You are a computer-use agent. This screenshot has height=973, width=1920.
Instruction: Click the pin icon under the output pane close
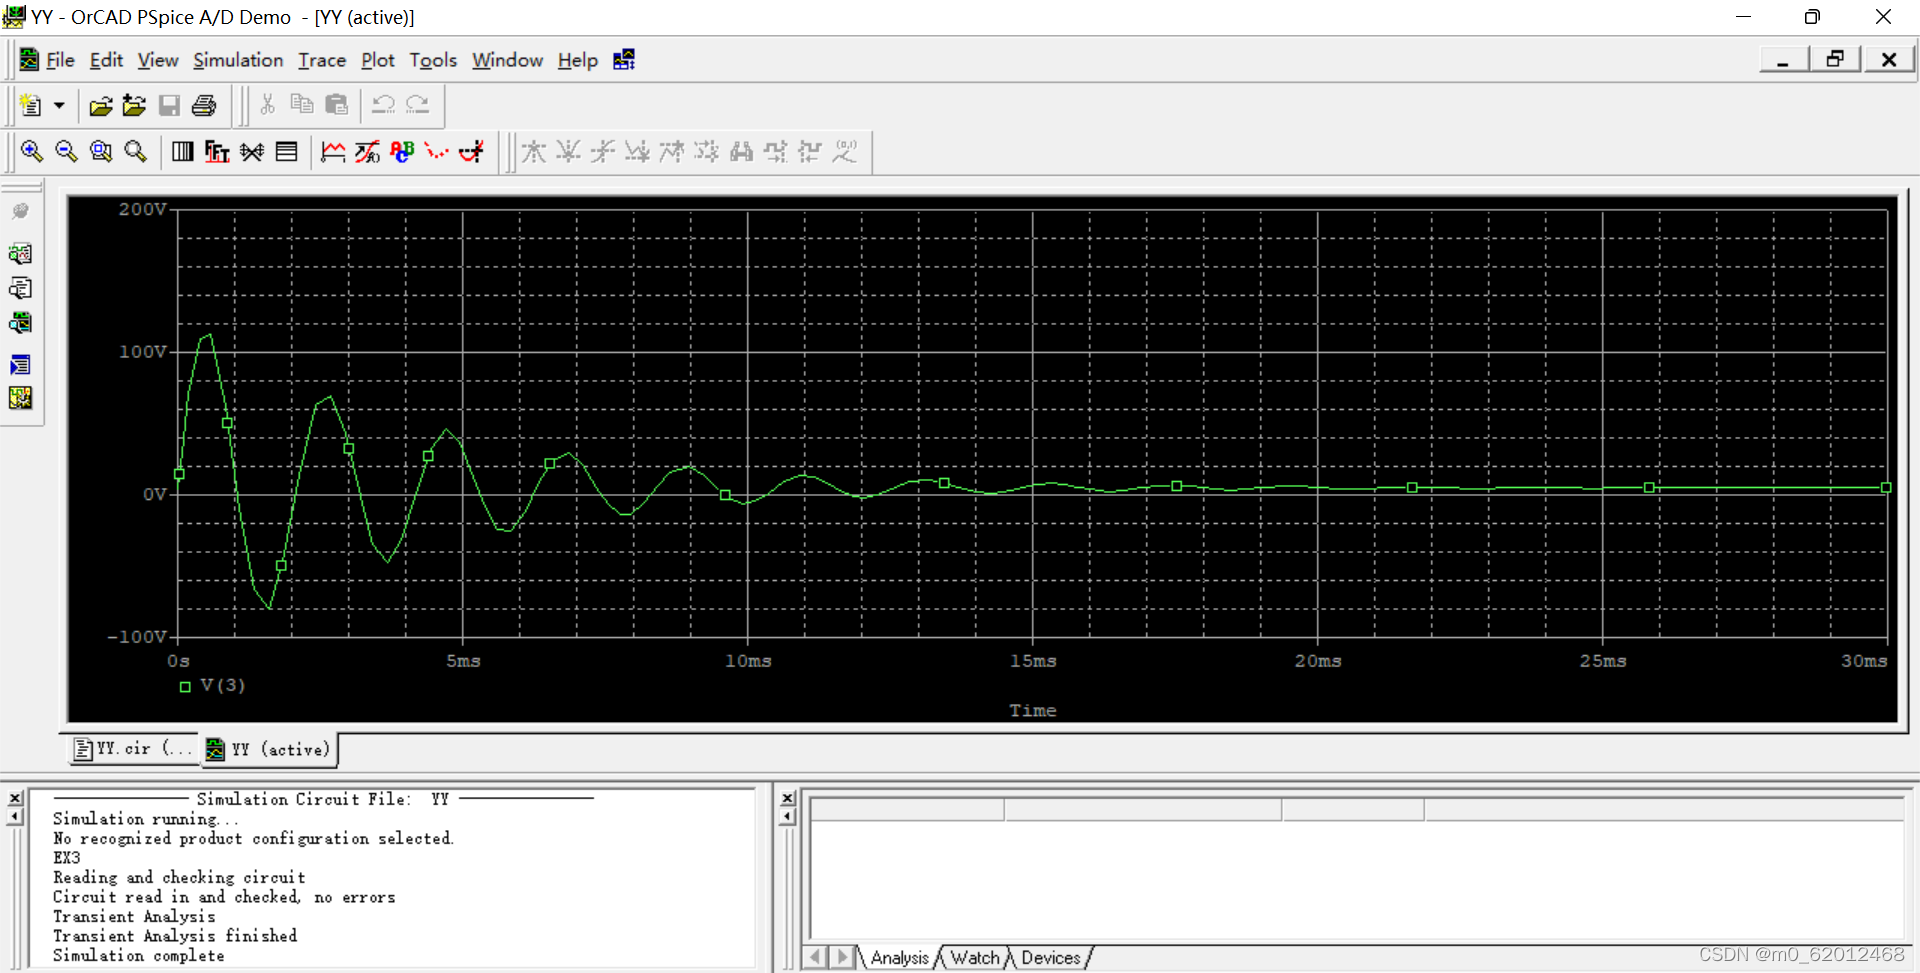click(15, 817)
